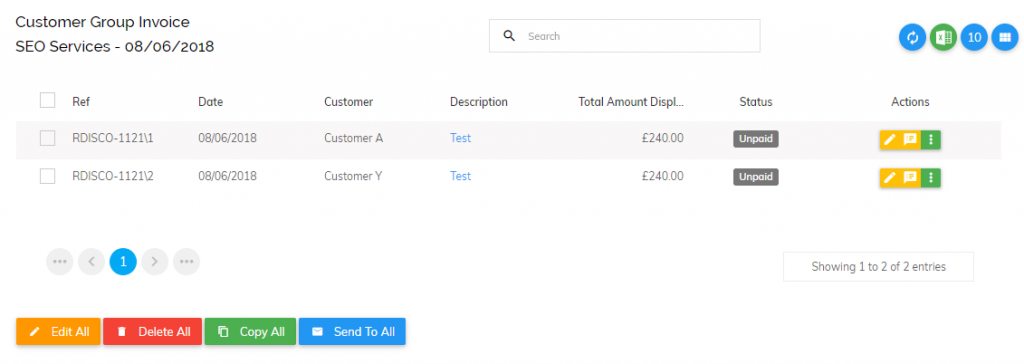1024x364 pixels.
Task: Focus the Search input field
Action: coord(625,36)
